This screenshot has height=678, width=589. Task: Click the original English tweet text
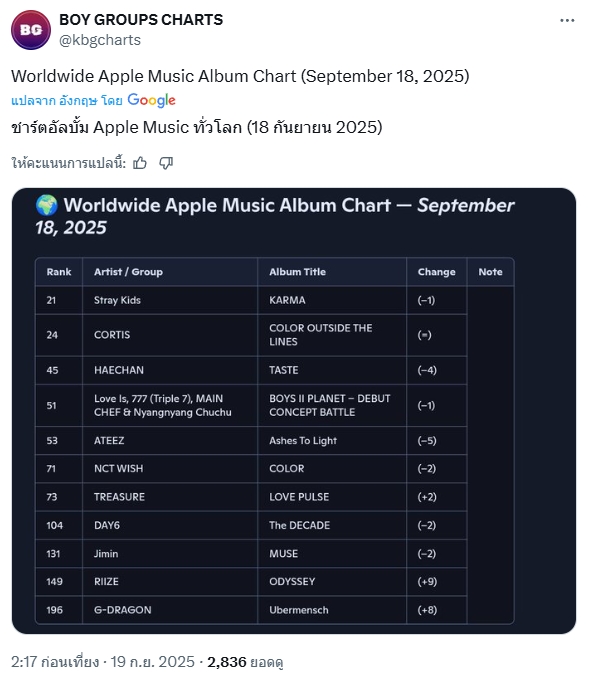[240, 76]
